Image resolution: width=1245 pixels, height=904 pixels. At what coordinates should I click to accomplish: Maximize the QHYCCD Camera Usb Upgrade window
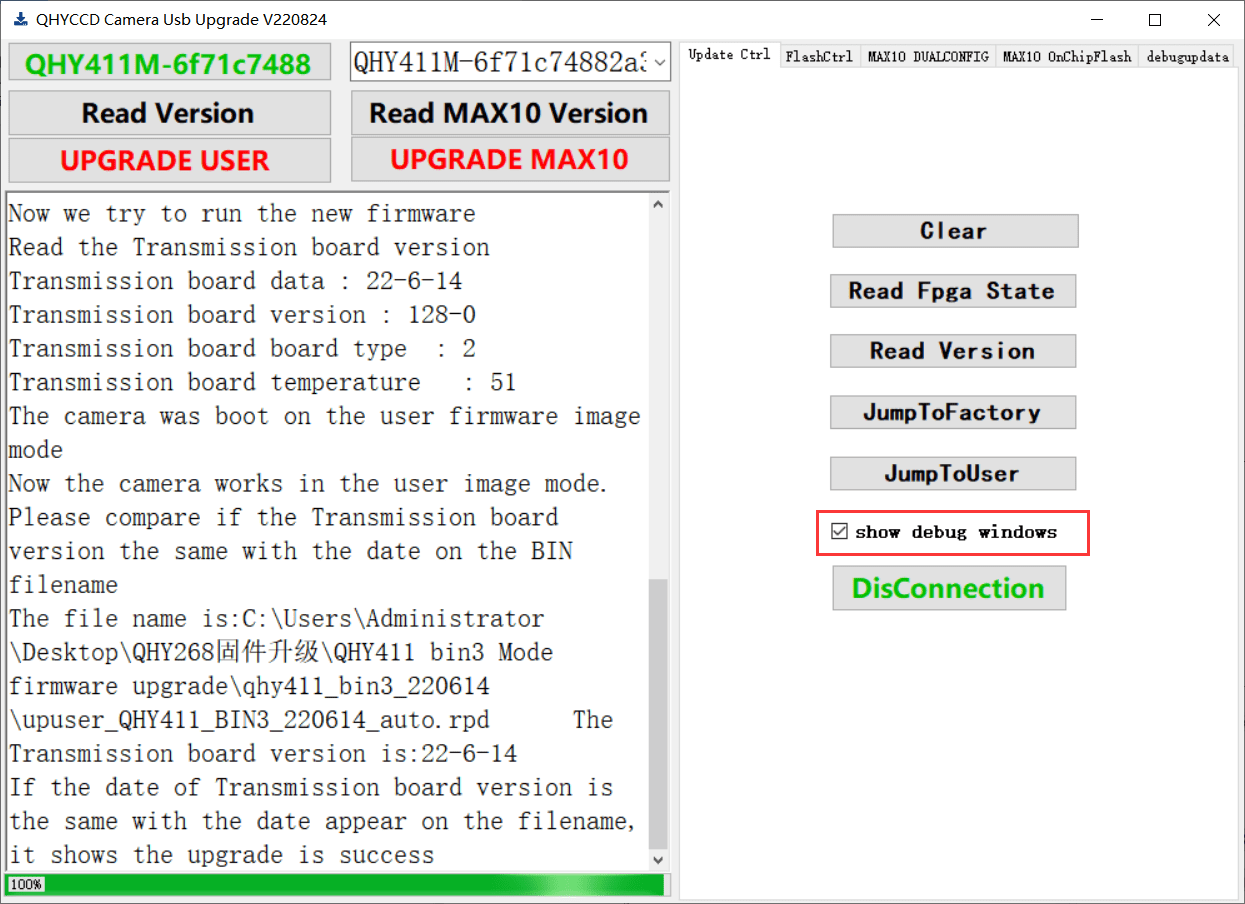pyautogui.click(x=1155, y=20)
